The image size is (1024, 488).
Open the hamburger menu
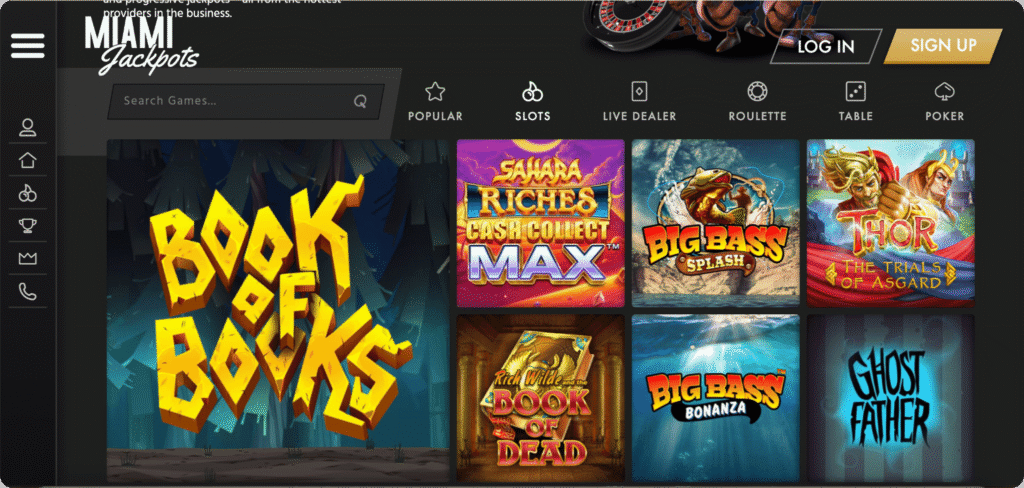pyautogui.click(x=27, y=46)
